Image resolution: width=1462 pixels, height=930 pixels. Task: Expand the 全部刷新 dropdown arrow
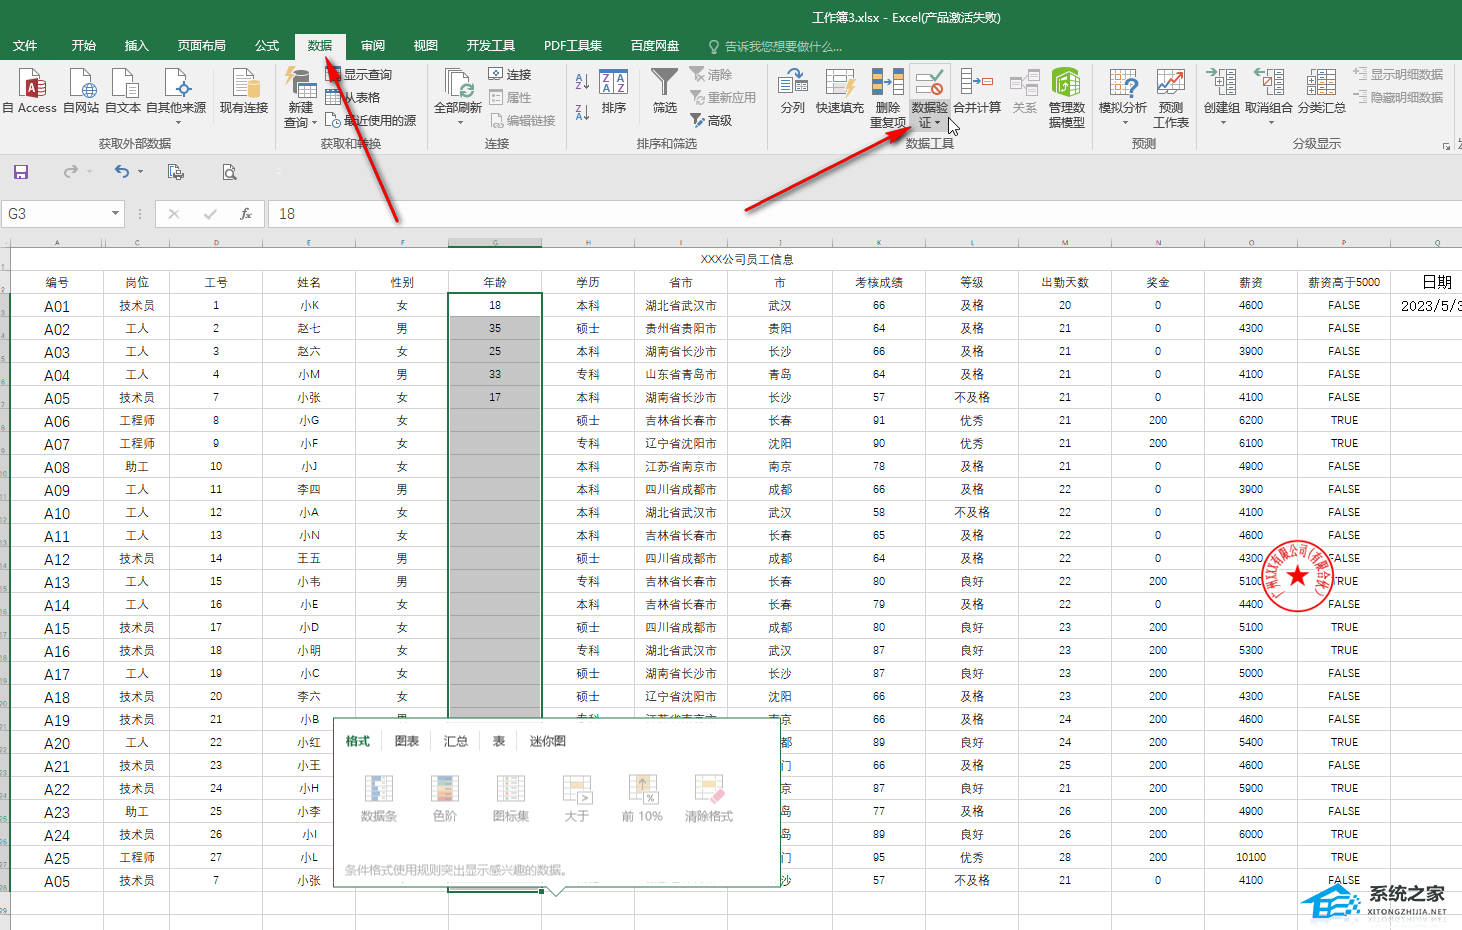click(459, 123)
